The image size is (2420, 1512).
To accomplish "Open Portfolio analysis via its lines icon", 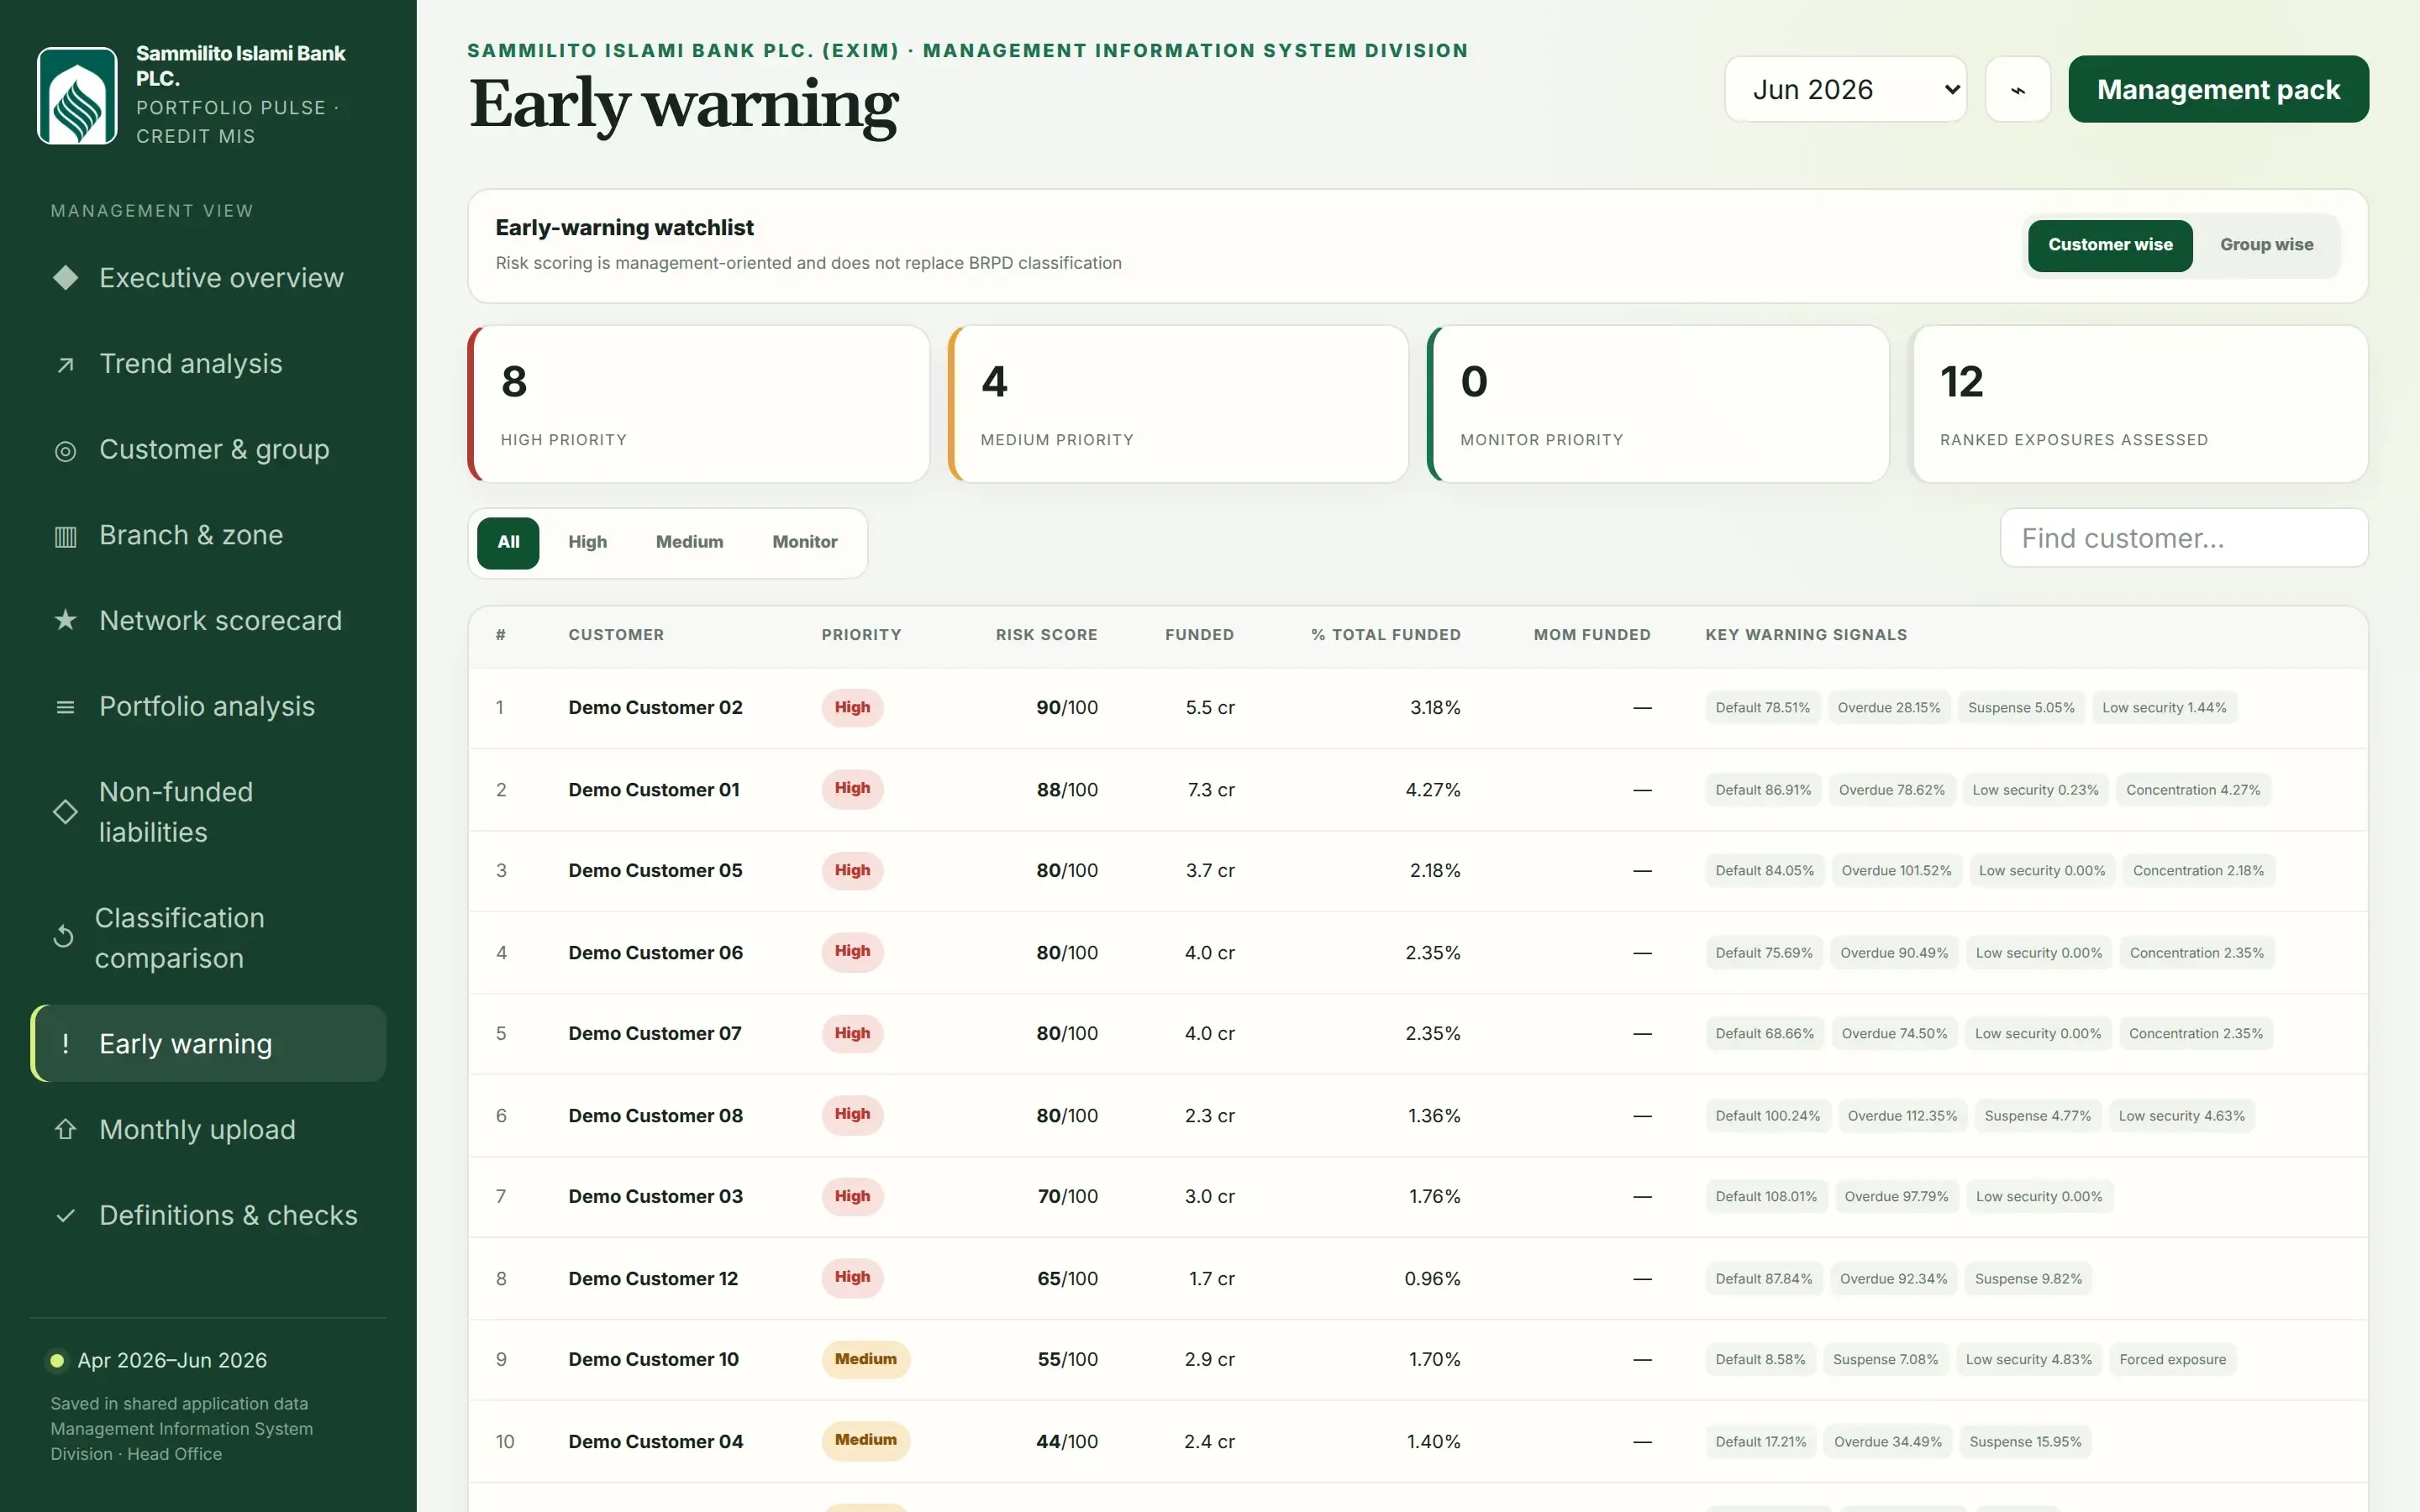I will [65, 707].
